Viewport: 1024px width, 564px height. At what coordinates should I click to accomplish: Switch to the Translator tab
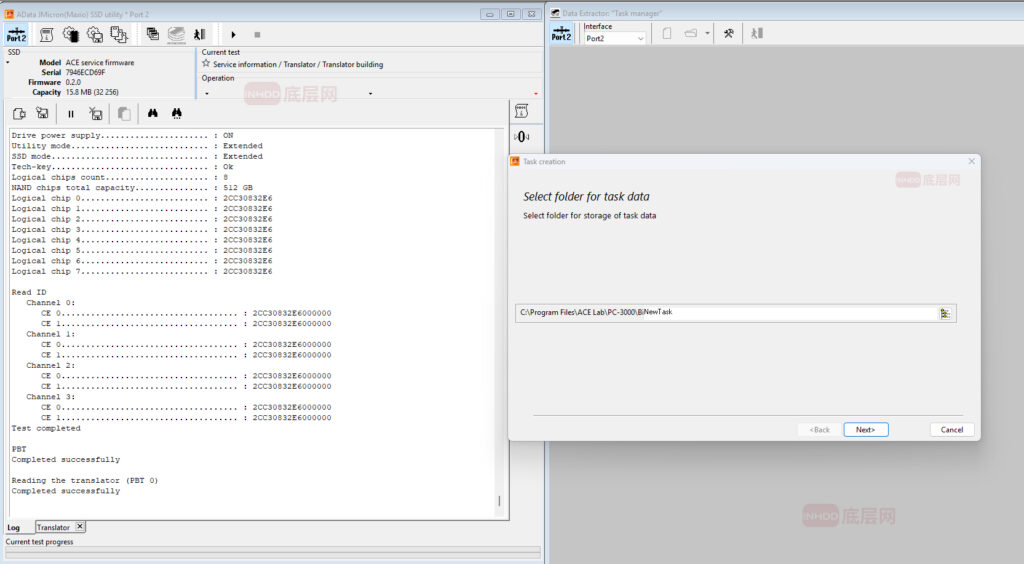coord(54,527)
